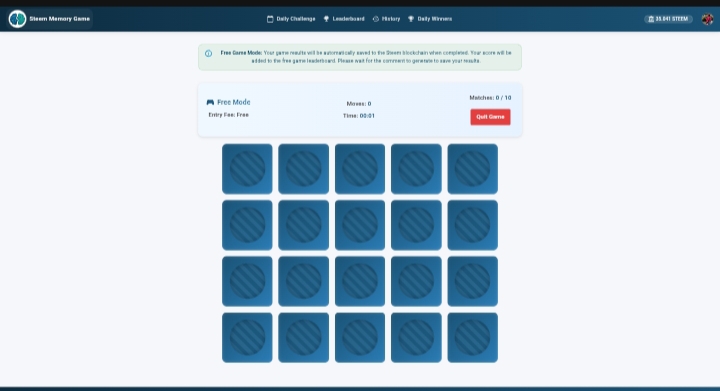The height and width of the screenshot is (391, 720).
Task: Open the Steem Memory Game title link
Action: [x=60, y=19]
